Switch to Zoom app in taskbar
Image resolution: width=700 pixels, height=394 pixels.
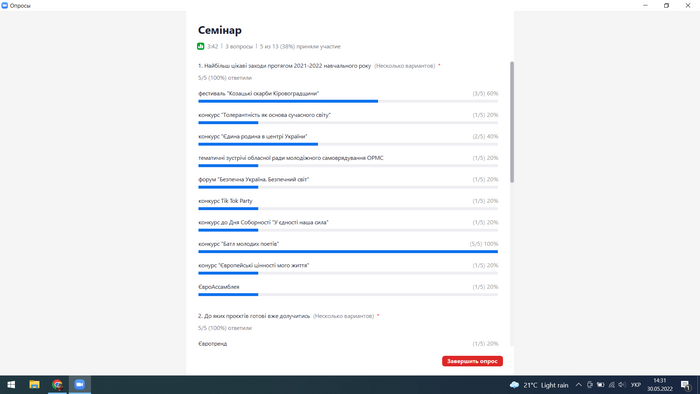pyautogui.click(x=80, y=384)
